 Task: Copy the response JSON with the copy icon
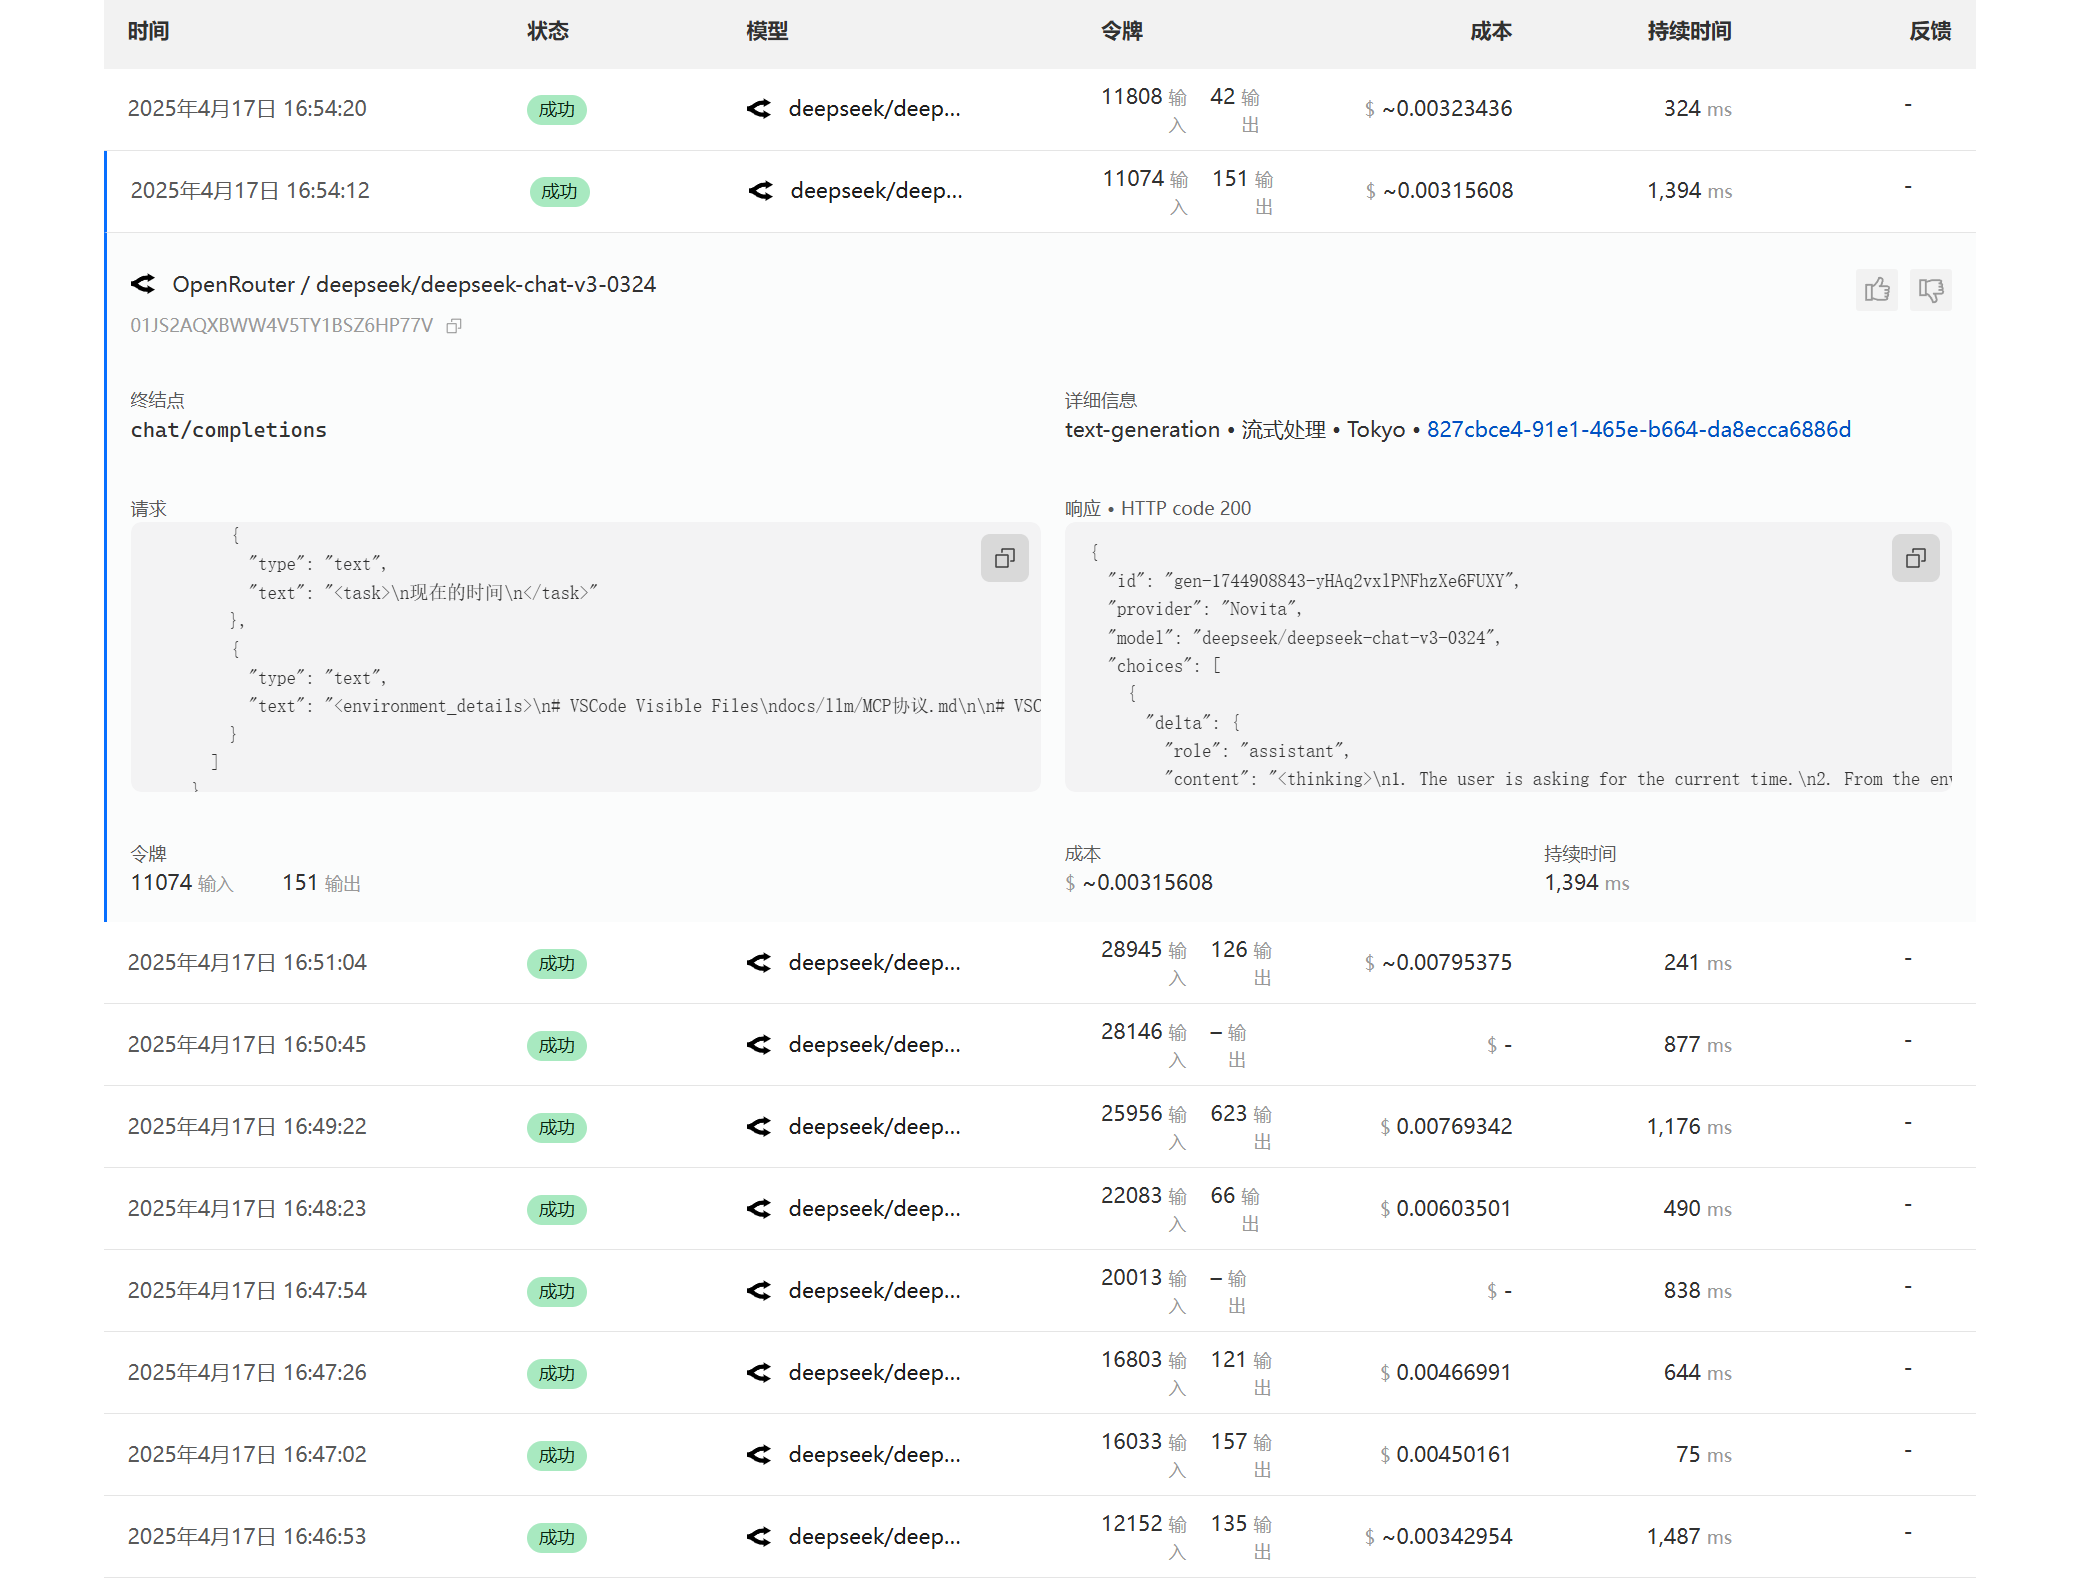1915,558
